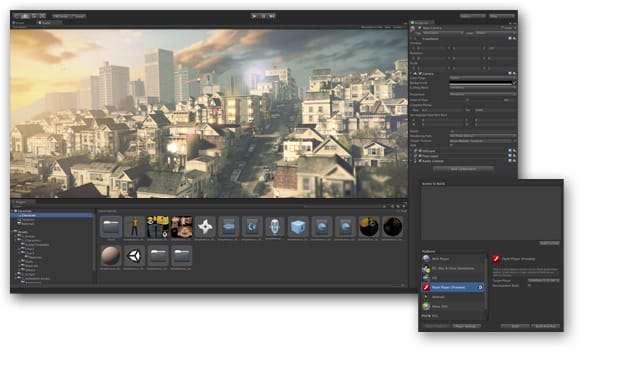Select the blue cube prefab asset
This screenshot has width=620, height=373.
(298, 227)
